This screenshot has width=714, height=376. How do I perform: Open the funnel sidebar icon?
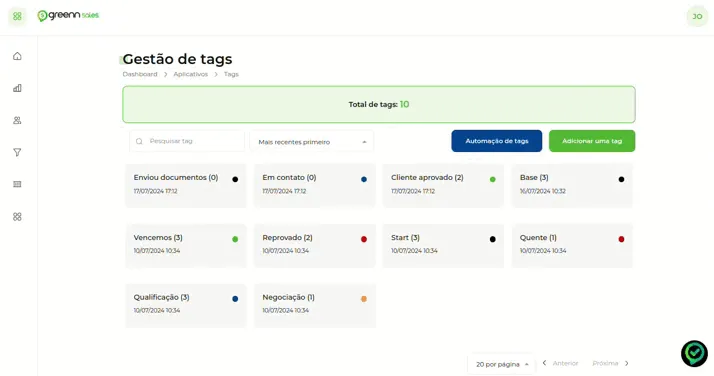17,152
